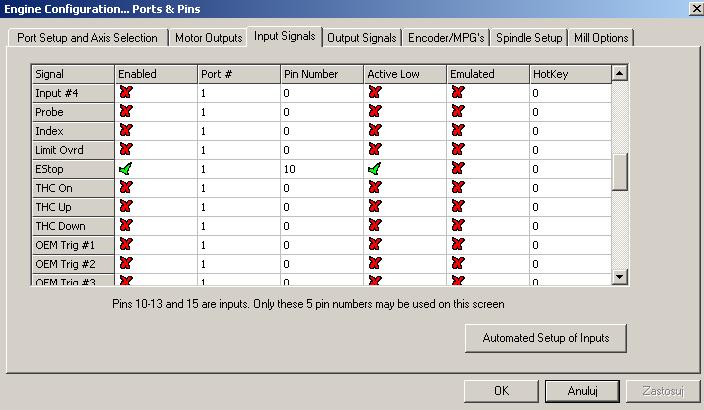This screenshot has width=704, height=410.
Task: Toggle Enabled mark for Index row
Action: click(x=126, y=130)
